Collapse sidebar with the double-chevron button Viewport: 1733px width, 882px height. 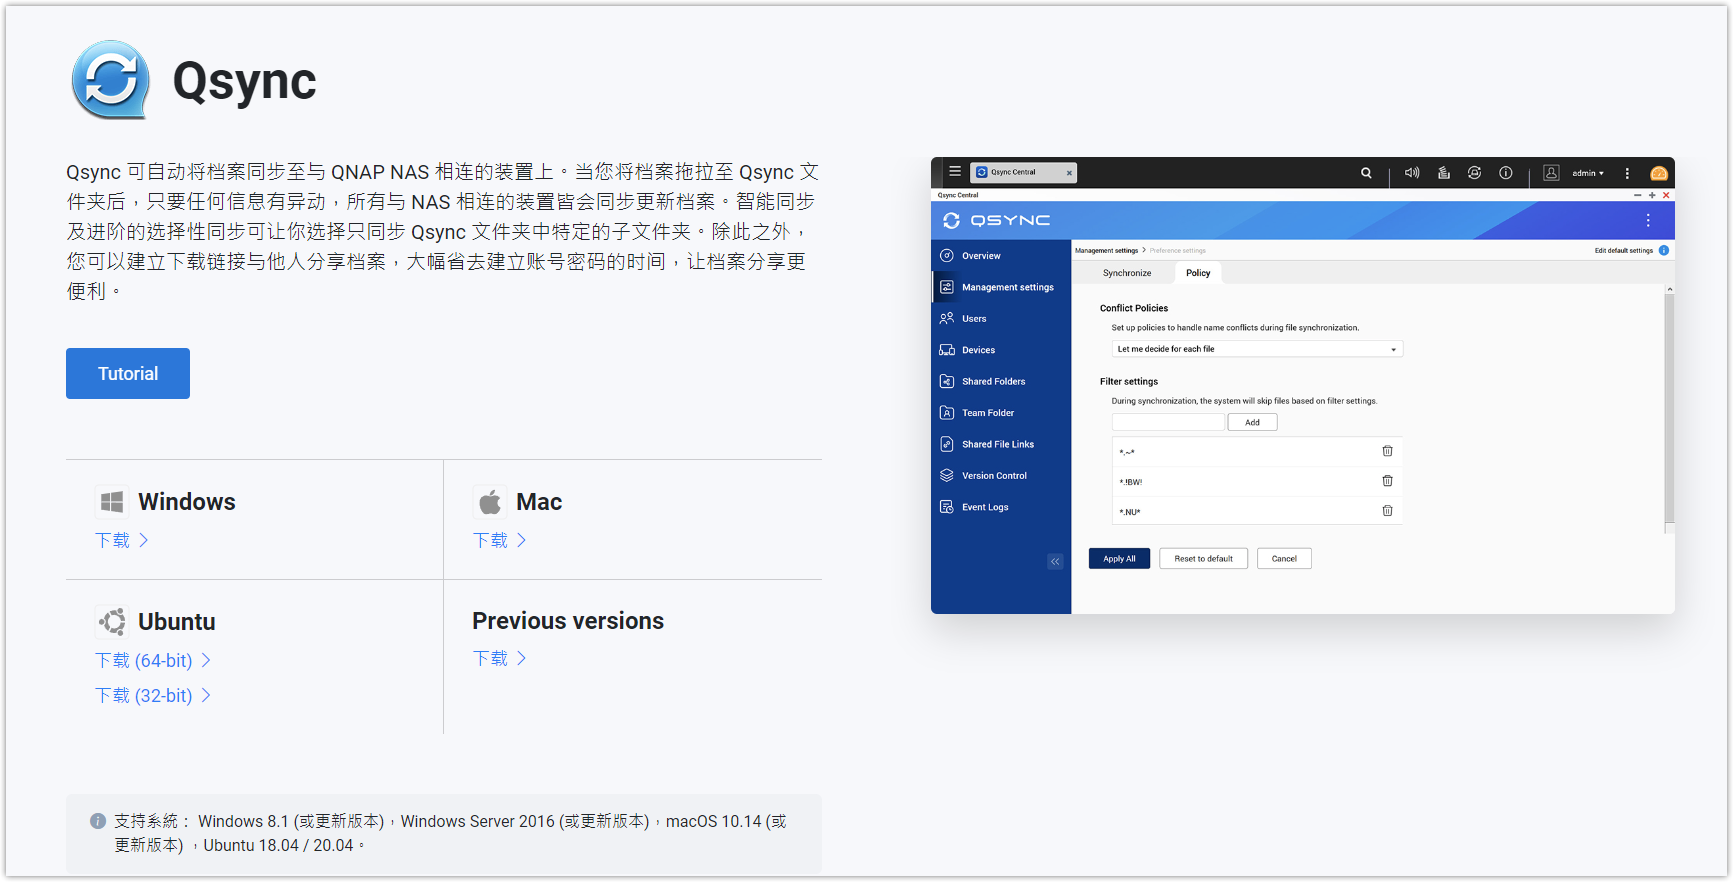1055,561
